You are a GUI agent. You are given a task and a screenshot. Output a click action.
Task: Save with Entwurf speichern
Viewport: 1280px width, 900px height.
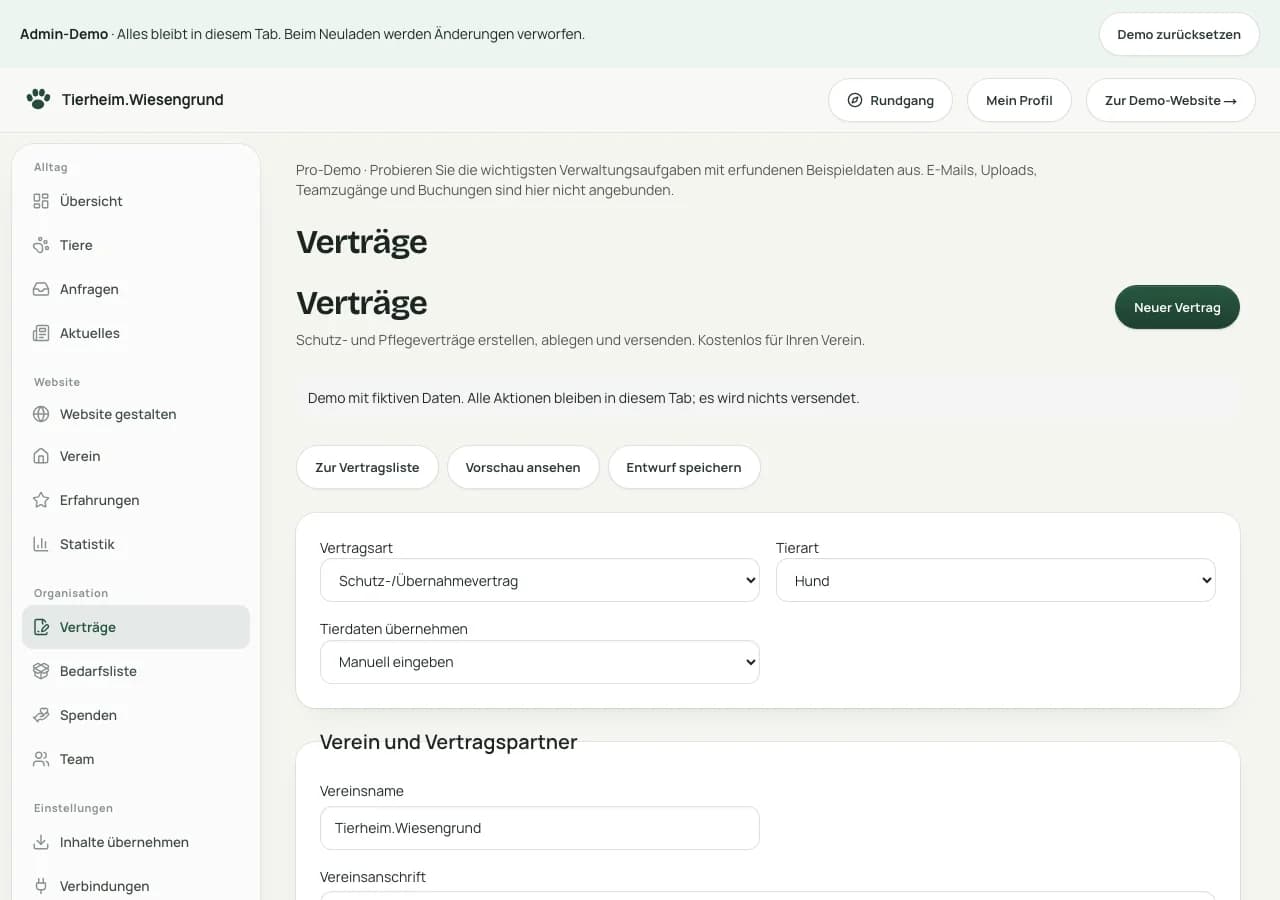(684, 467)
